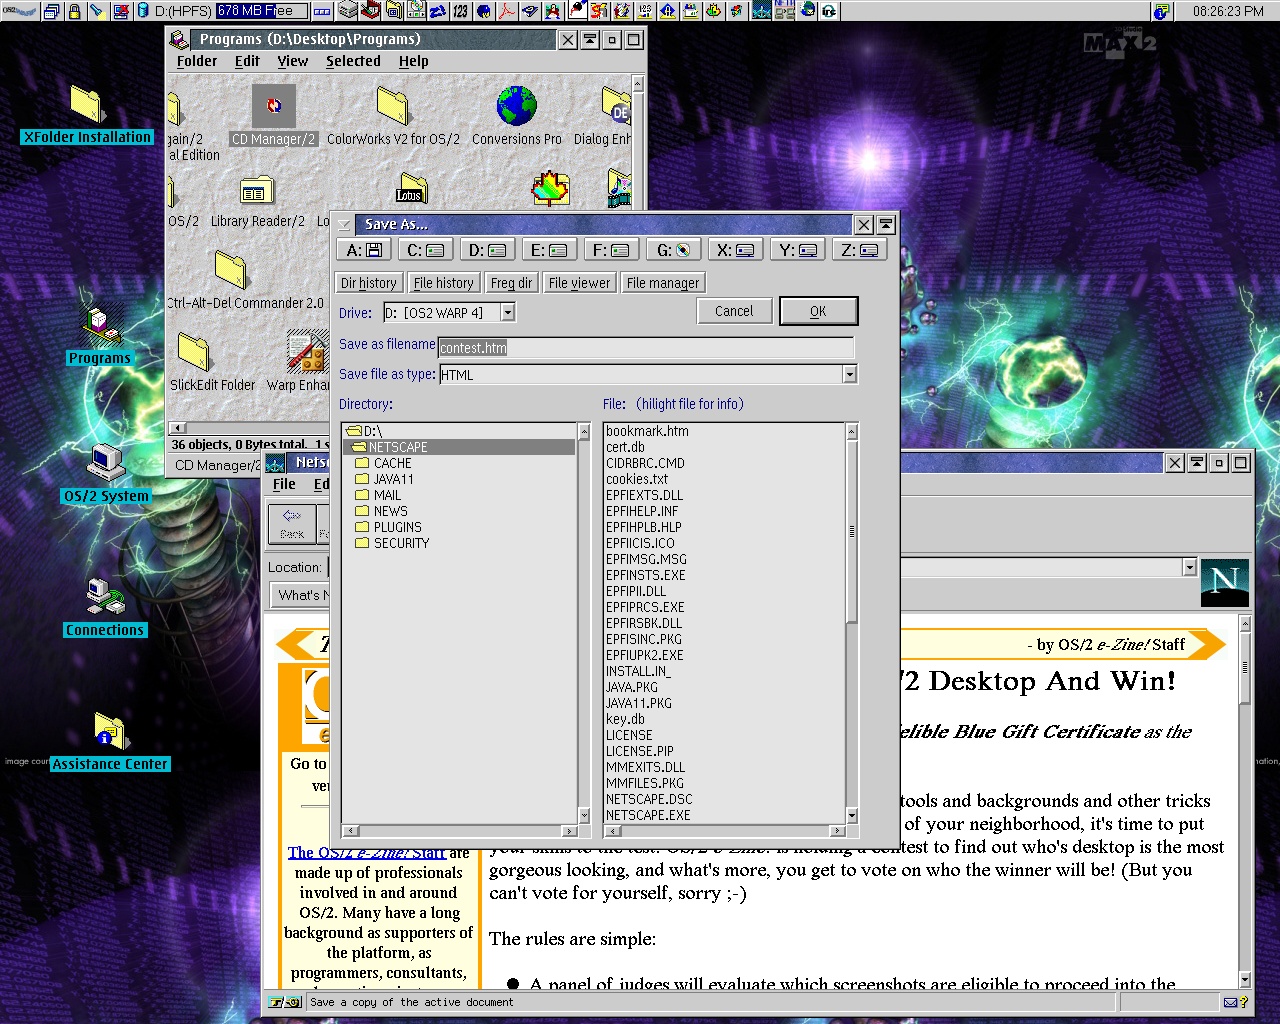Select SlickEdit Folder icon in Programs window
Image resolution: width=1280 pixels, height=1024 pixels.
point(193,353)
